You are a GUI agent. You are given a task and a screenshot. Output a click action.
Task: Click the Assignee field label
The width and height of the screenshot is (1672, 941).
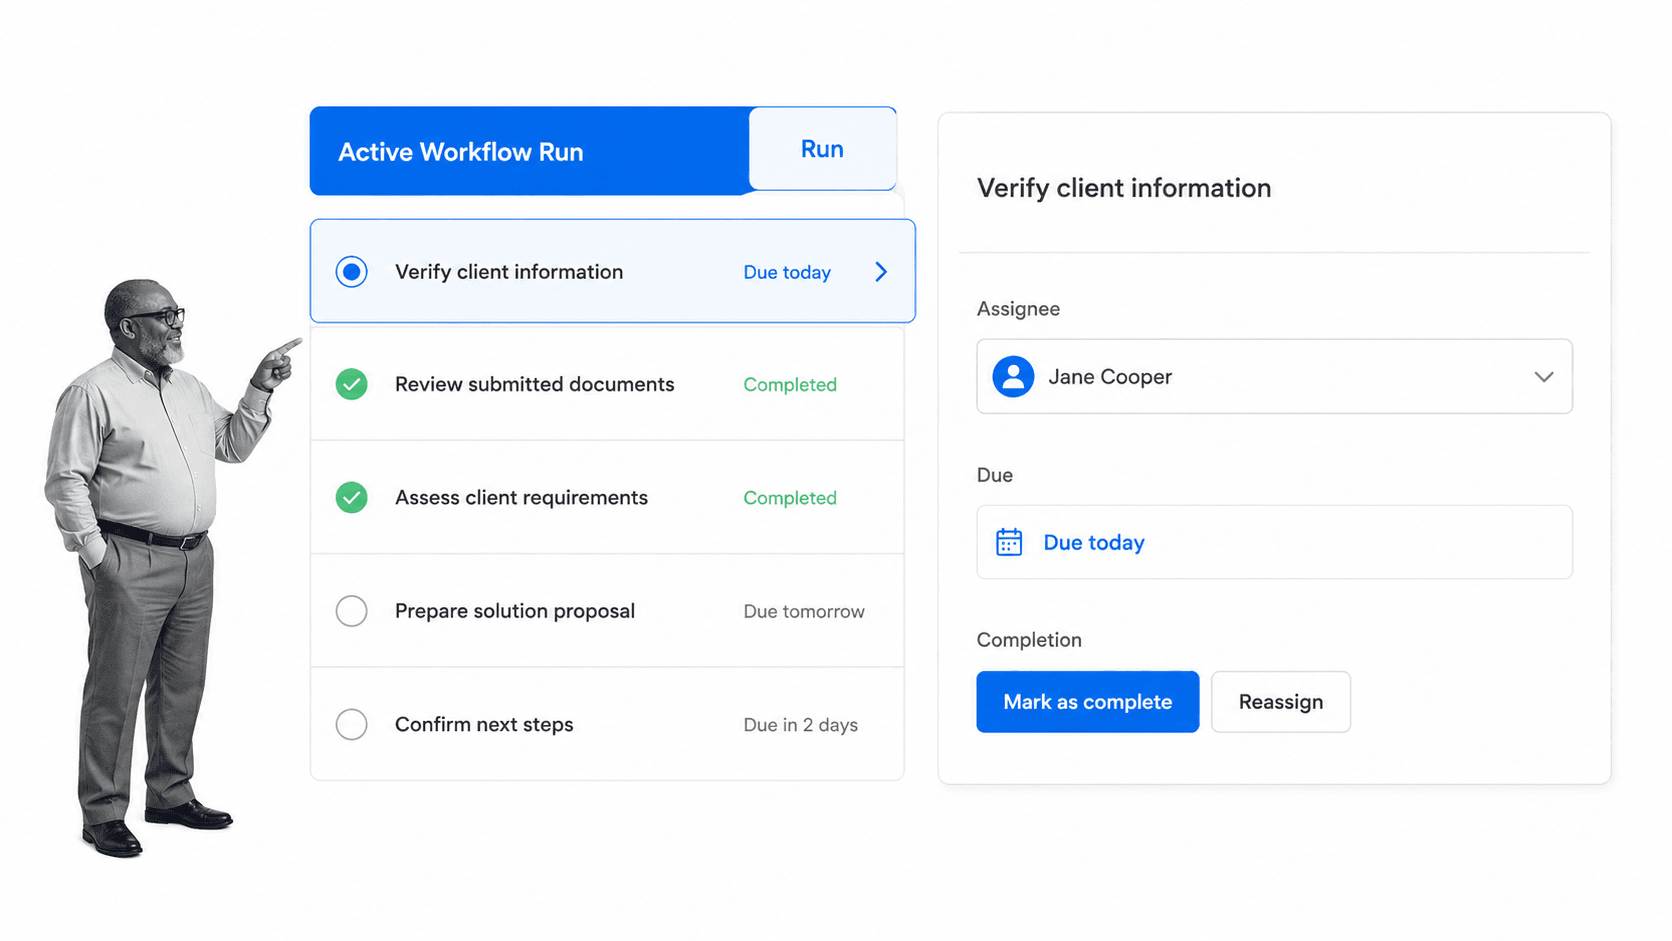pyautogui.click(x=1018, y=309)
